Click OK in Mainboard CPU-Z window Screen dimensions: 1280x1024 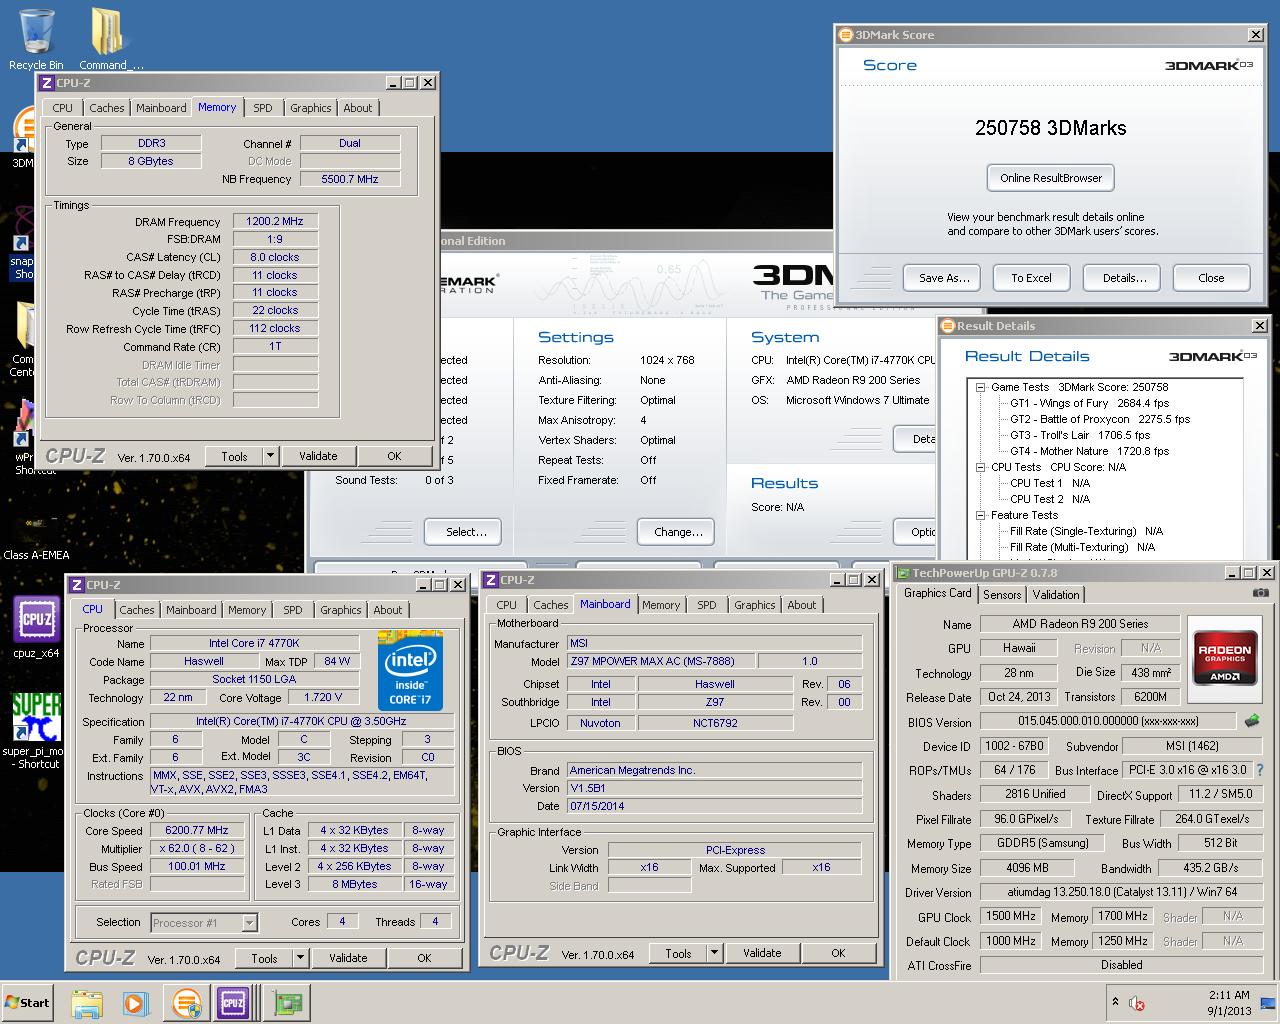click(x=838, y=953)
